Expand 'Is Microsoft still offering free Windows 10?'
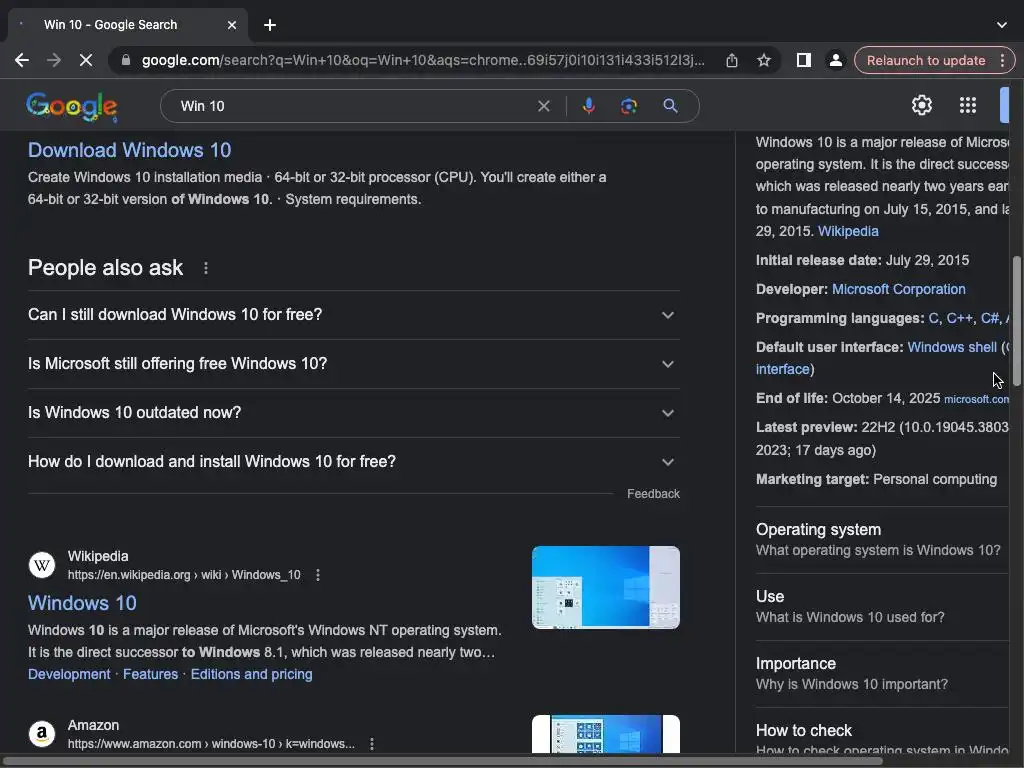The image size is (1024, 768). click(354, 364)
